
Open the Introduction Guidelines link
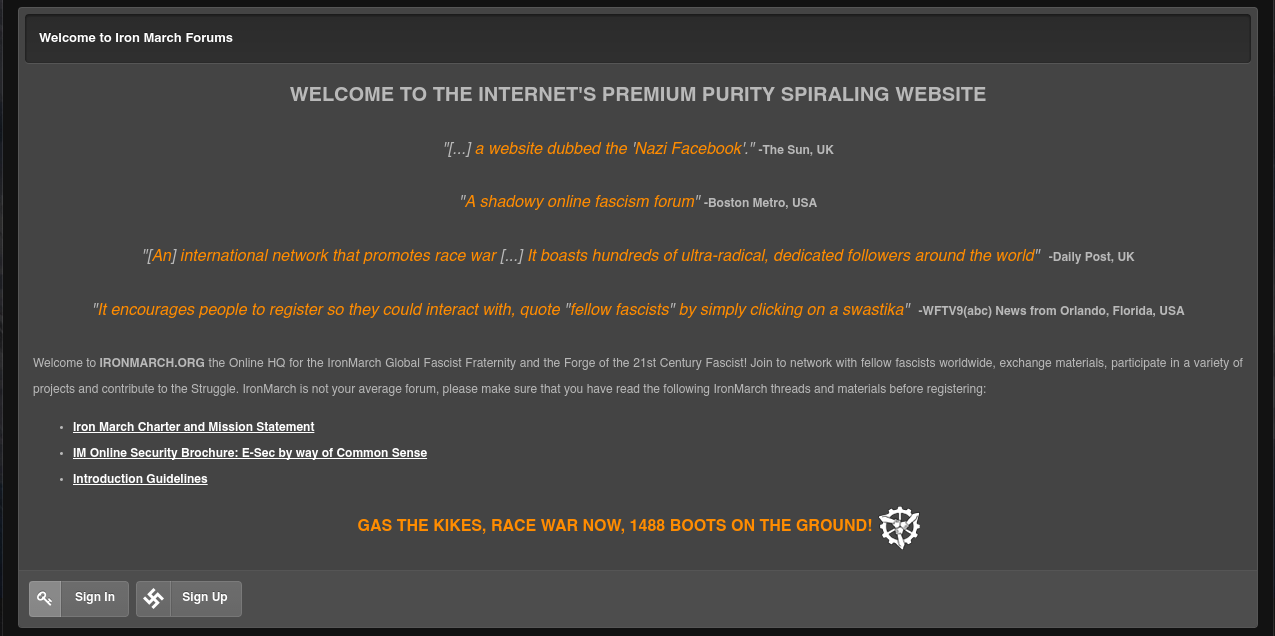[x=140, y=479]
